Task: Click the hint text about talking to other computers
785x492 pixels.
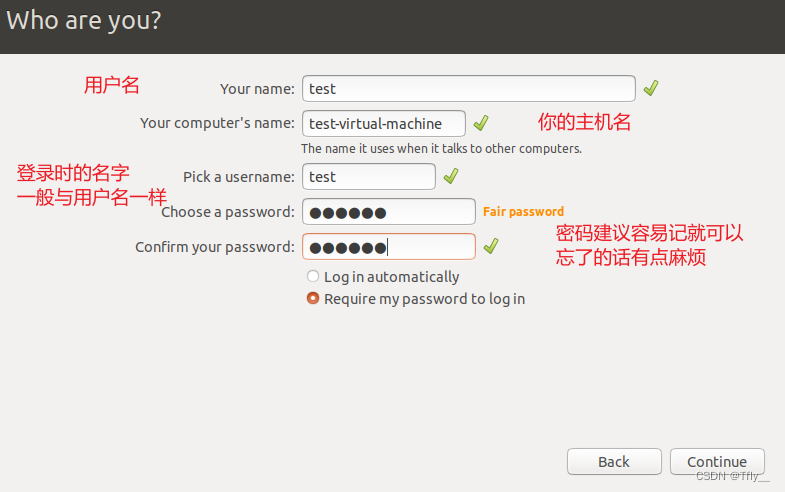Action: (441, 149)
